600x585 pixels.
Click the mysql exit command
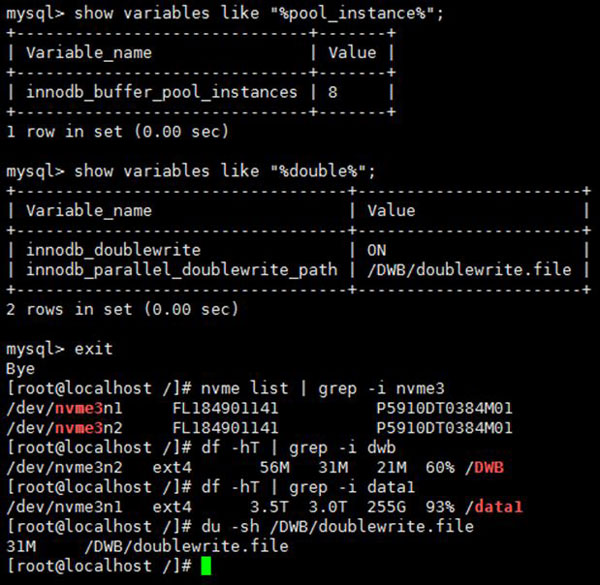tap(93, 349)
